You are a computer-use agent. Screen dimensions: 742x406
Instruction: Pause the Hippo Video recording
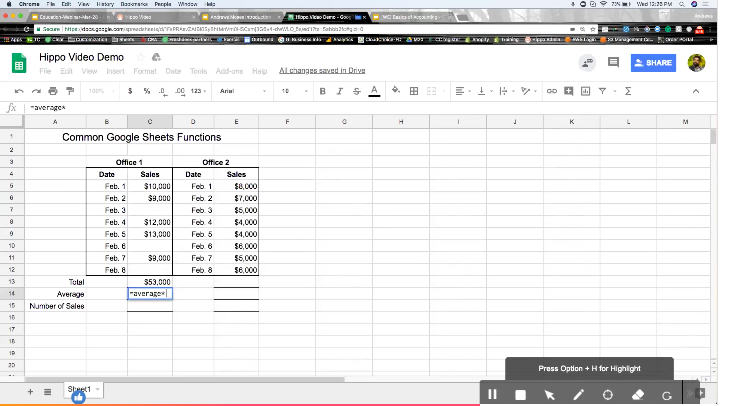pos(492,395)
